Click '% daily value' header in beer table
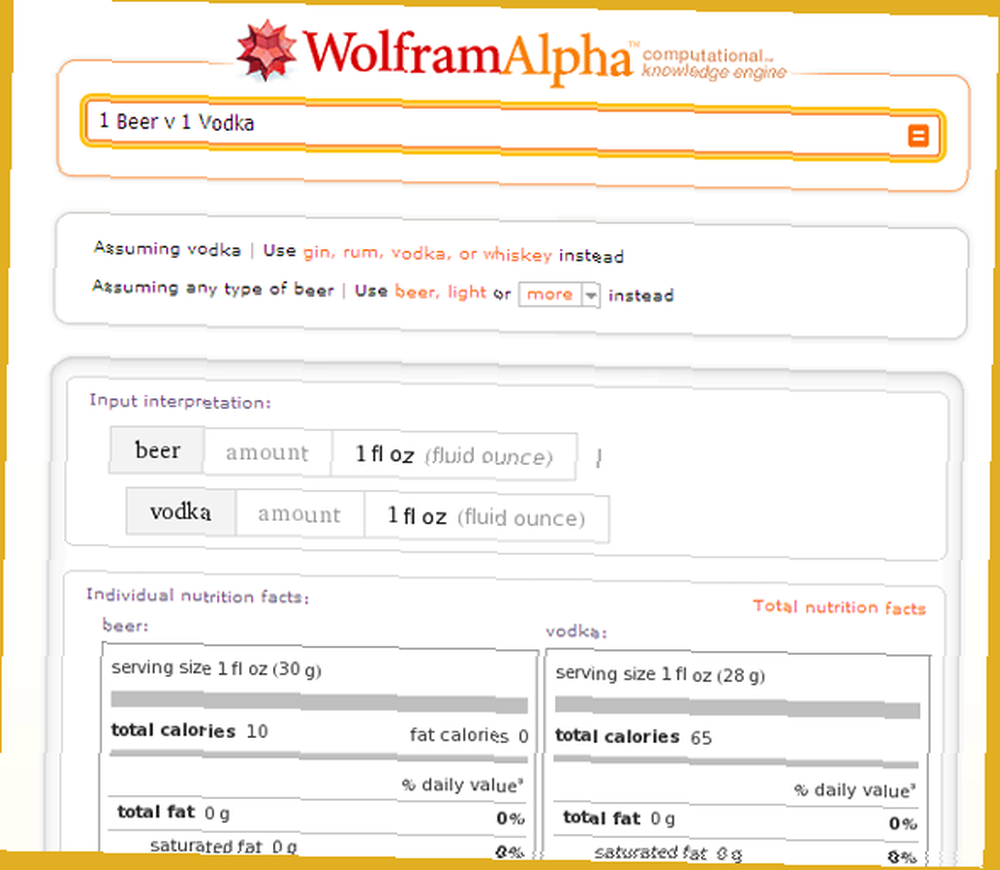 point(462,785)
